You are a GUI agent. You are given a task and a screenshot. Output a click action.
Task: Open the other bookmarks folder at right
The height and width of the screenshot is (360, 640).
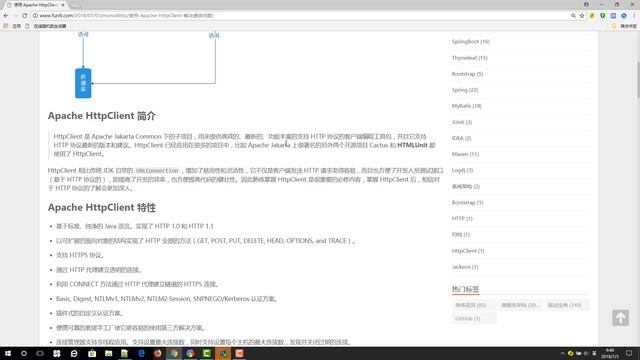624,26
